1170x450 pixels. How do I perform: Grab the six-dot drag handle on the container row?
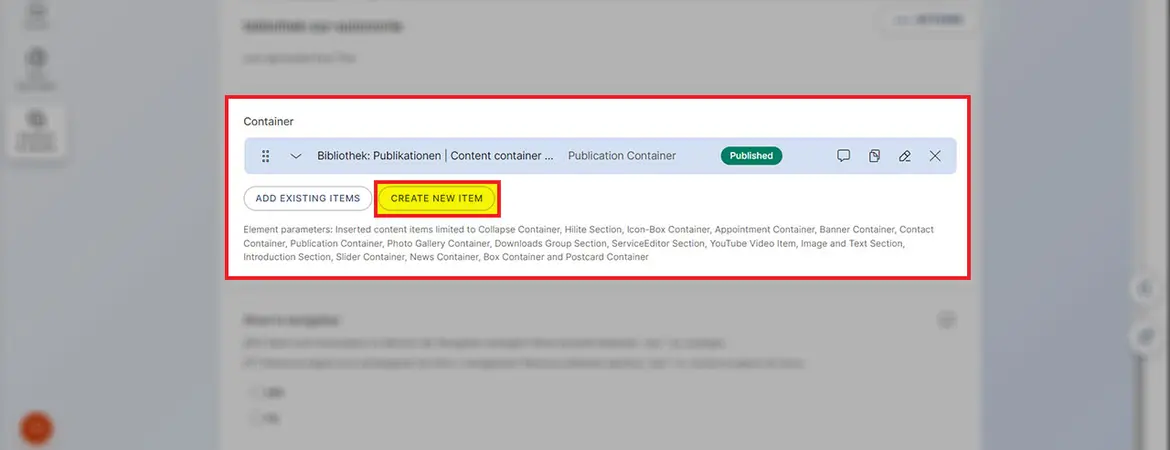[266, 156]
